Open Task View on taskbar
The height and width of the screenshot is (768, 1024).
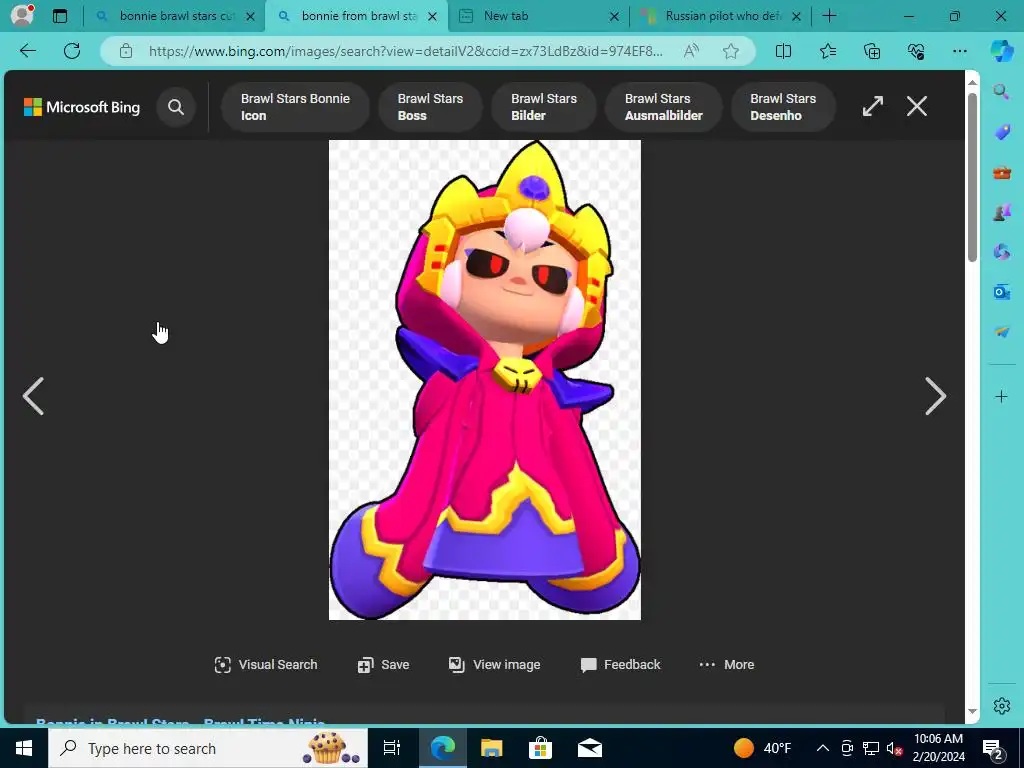coord(391,748)
